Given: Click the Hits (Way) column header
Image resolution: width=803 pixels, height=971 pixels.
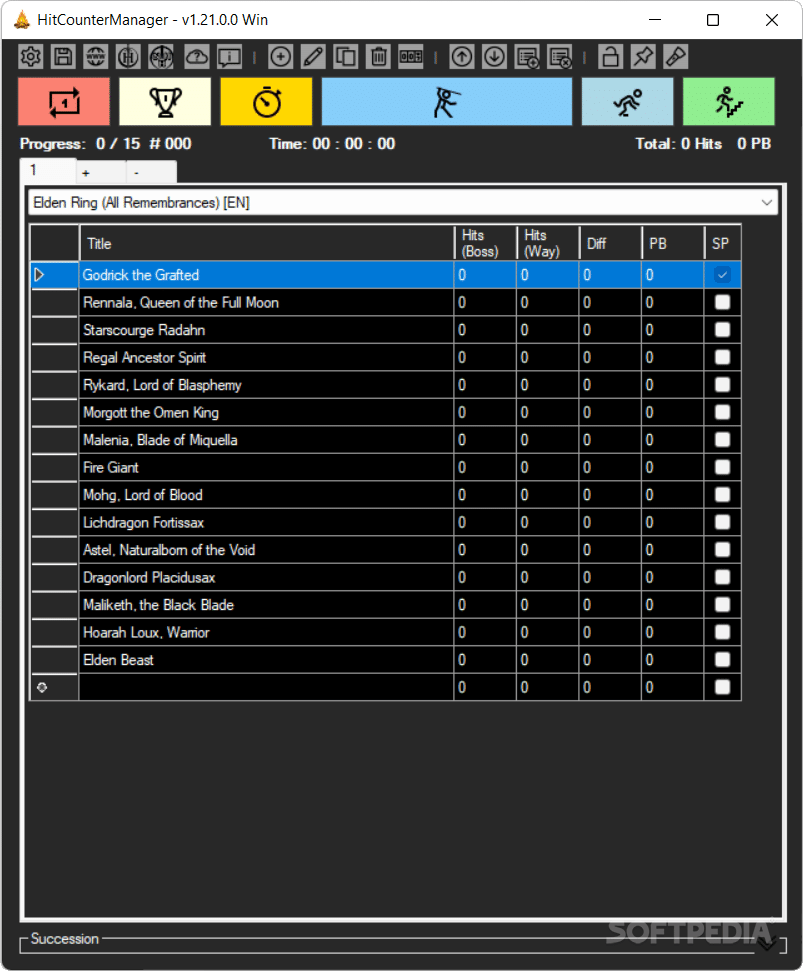Looking at the screenshot, I should (x=548, y=243).
